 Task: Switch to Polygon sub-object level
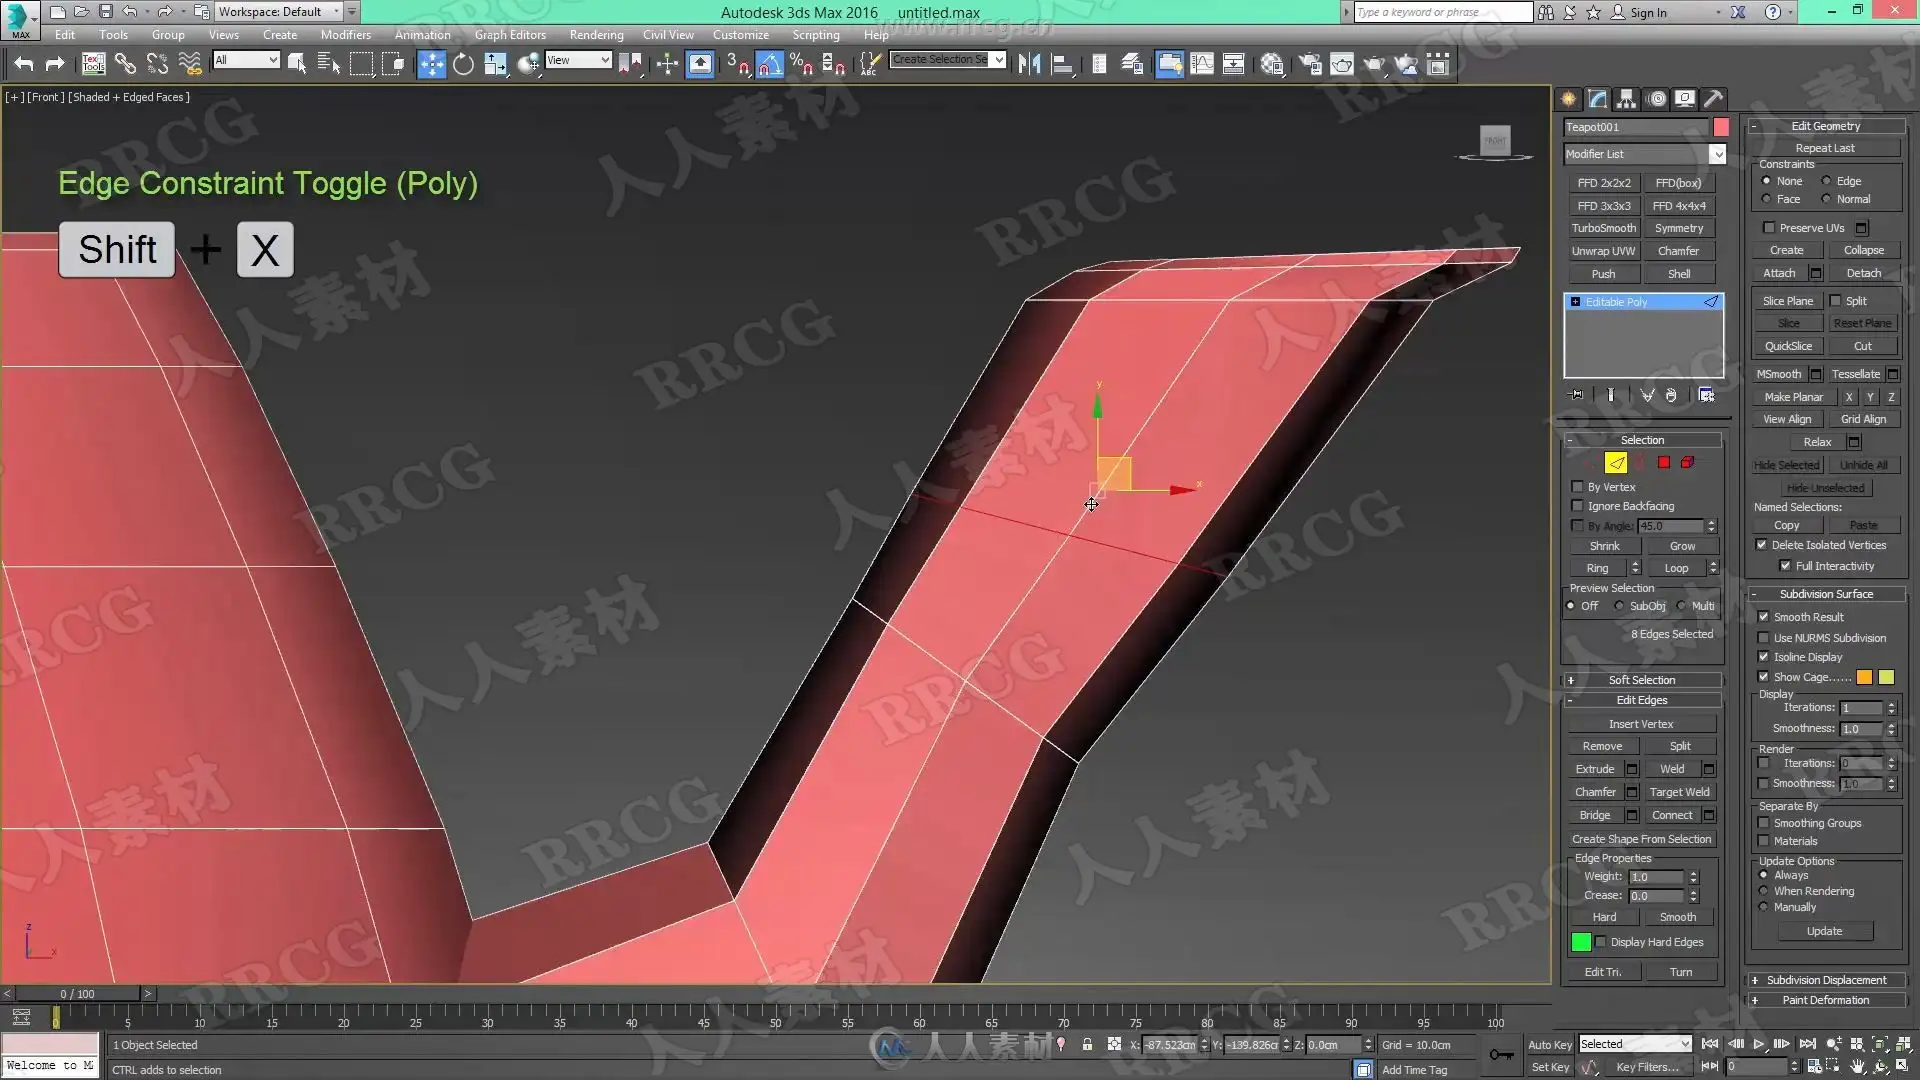pos(1664,462)
